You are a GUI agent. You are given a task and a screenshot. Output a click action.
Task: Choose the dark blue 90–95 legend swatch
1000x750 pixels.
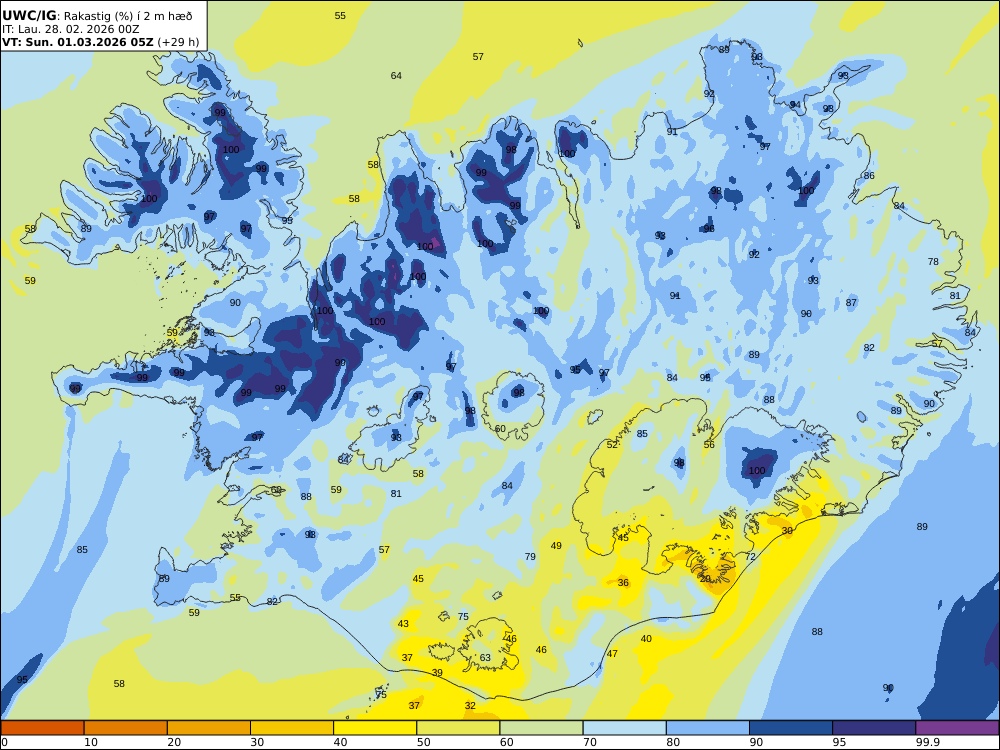(791, 728)
